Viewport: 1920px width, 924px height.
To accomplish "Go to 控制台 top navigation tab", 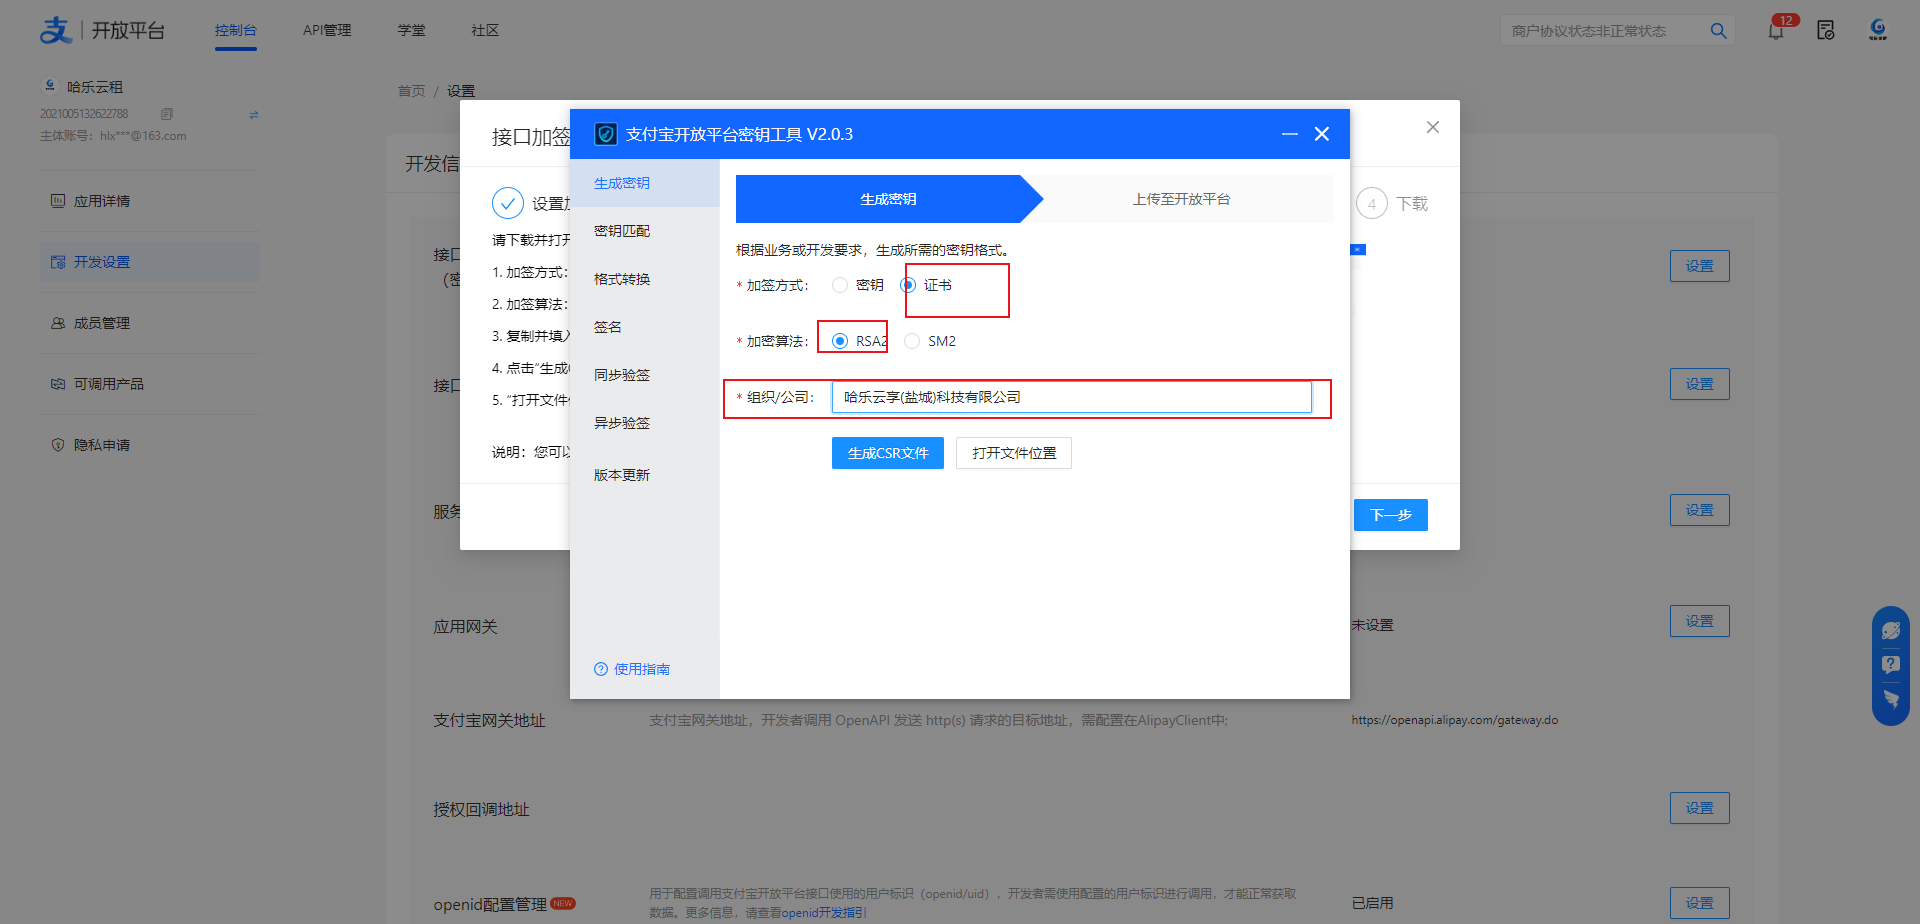I will (x=236, y=30).
